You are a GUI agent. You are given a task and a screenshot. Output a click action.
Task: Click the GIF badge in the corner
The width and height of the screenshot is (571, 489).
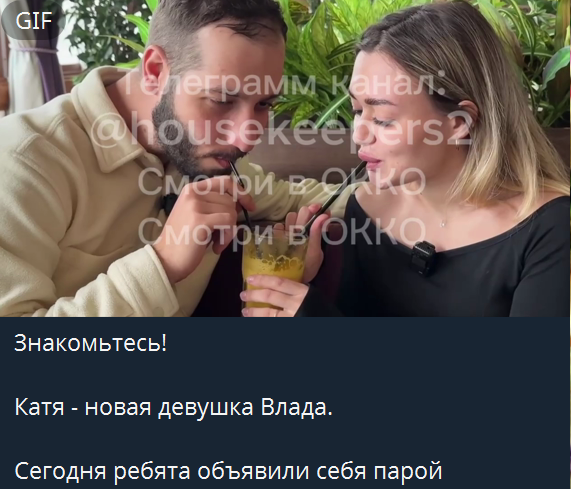click(x=33, y=20)
